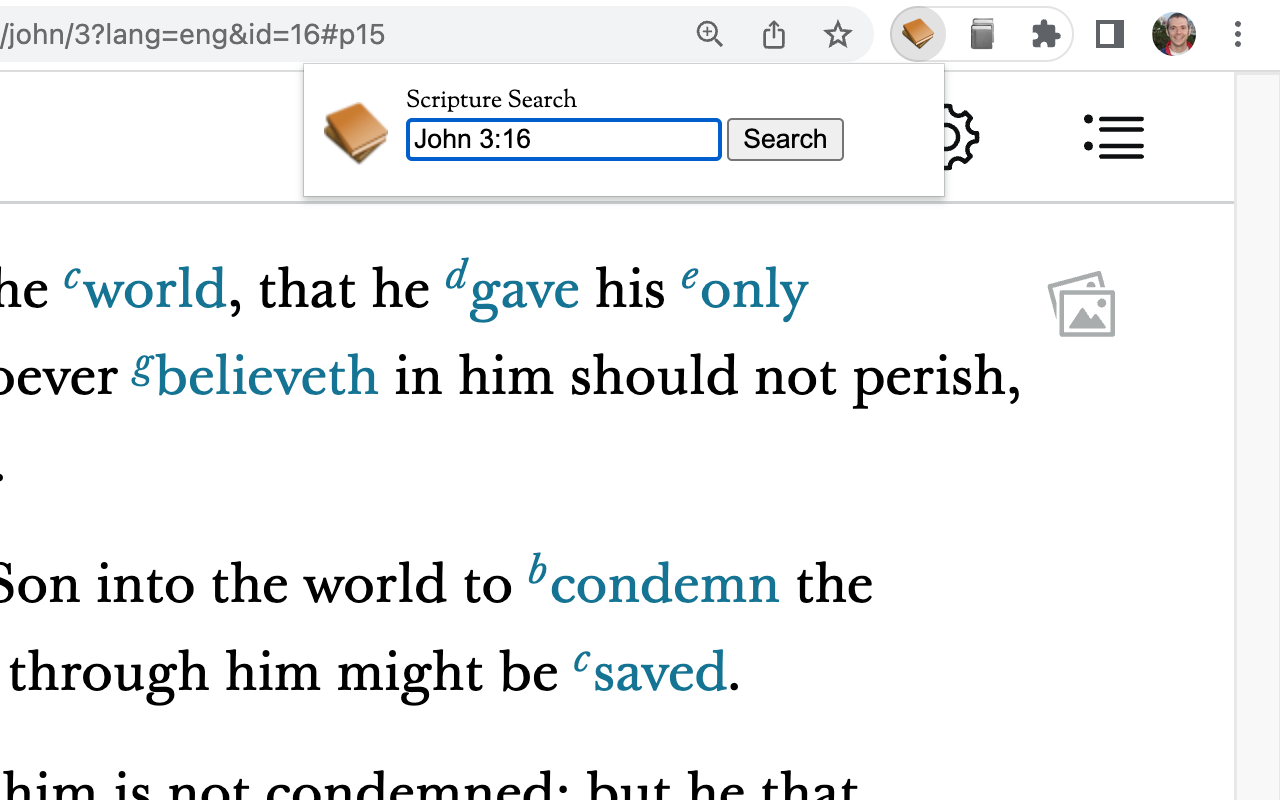Open the Scripture Search extension icon
The width and height of the screenshot is (1280, 800).
tap(917, 33)
